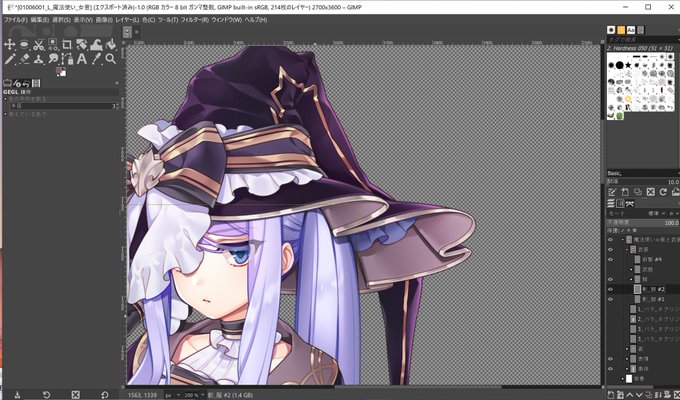Click the delete tool preset icon

(75, 395)
